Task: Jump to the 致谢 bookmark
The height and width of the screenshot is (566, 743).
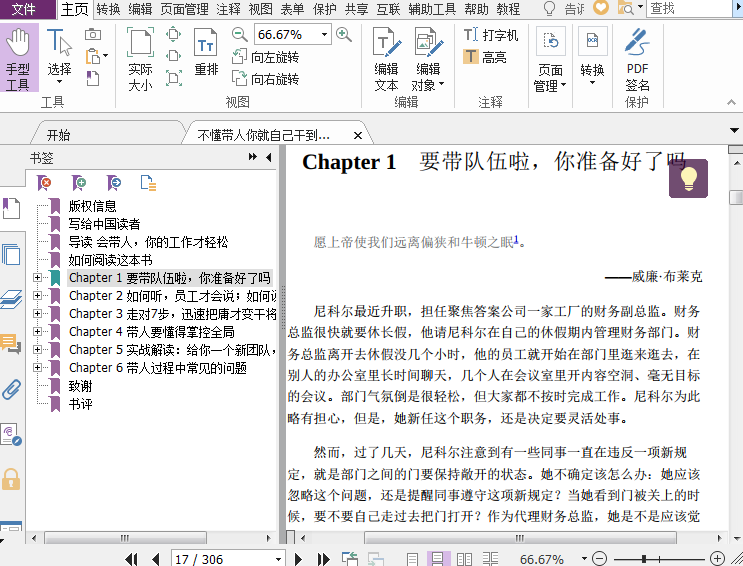Action: pos(80,386)
